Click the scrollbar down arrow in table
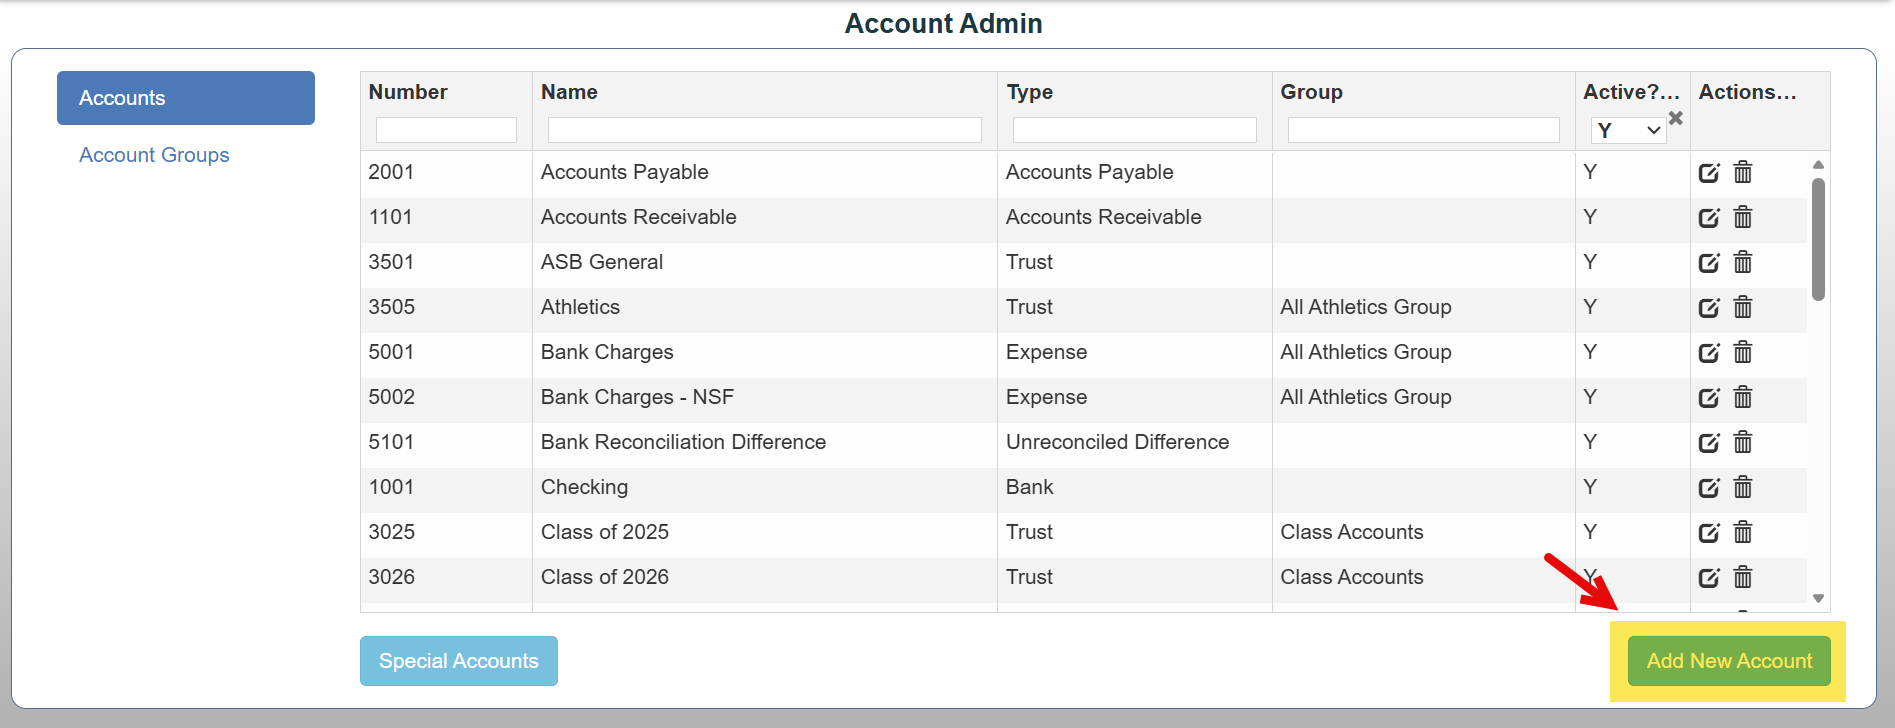1895x728 pixels. coord(1818,599)
